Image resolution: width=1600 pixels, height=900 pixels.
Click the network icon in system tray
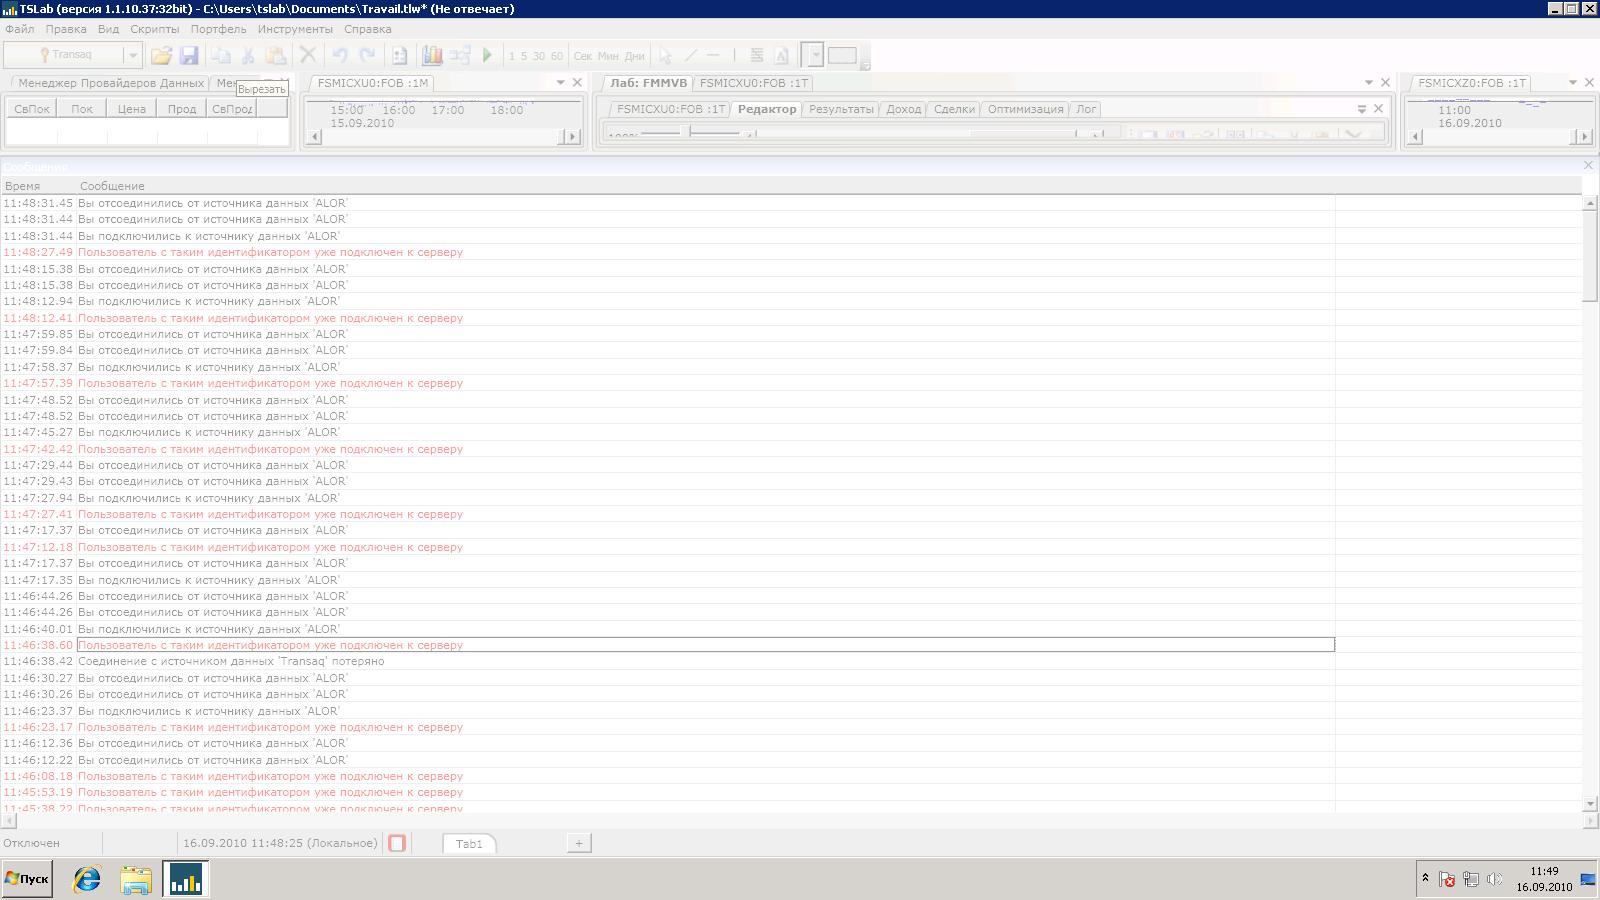[1470, 879]
